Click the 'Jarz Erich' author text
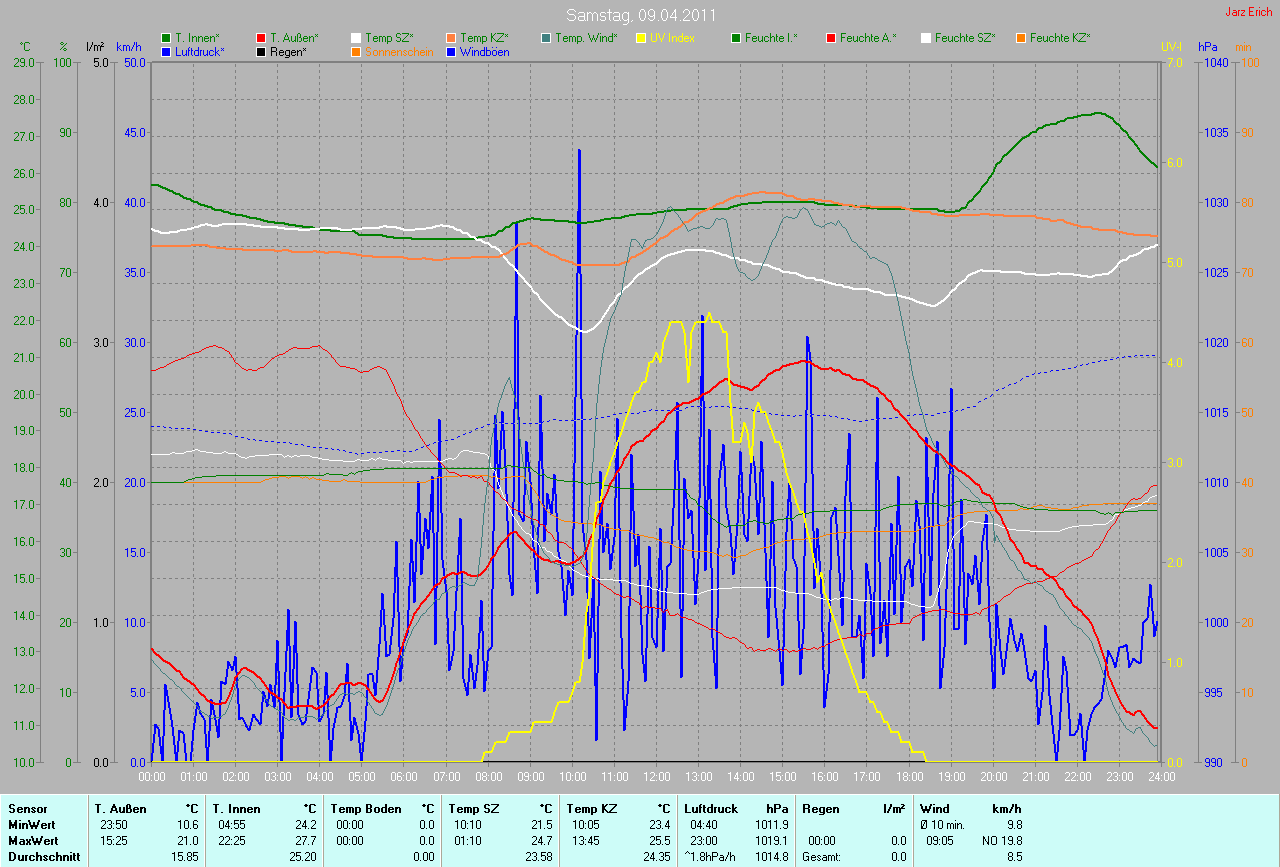Image resolution: width=1280 pixels, height=867 pixels. (1249, 12)
